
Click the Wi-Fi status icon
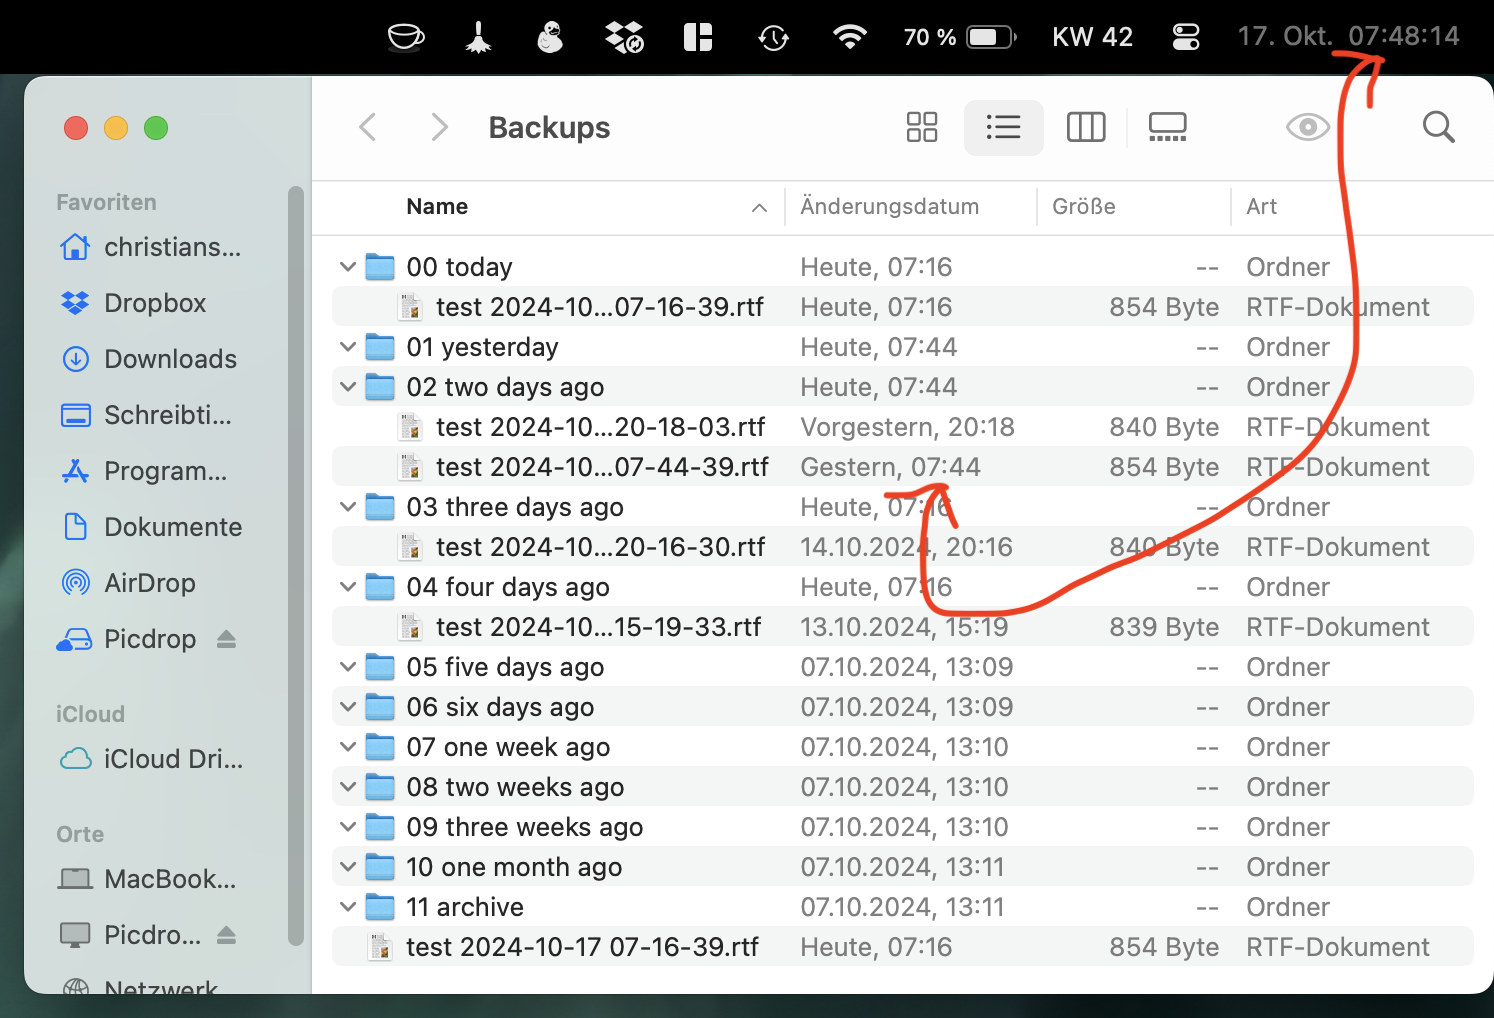click(x=849, y=37)
